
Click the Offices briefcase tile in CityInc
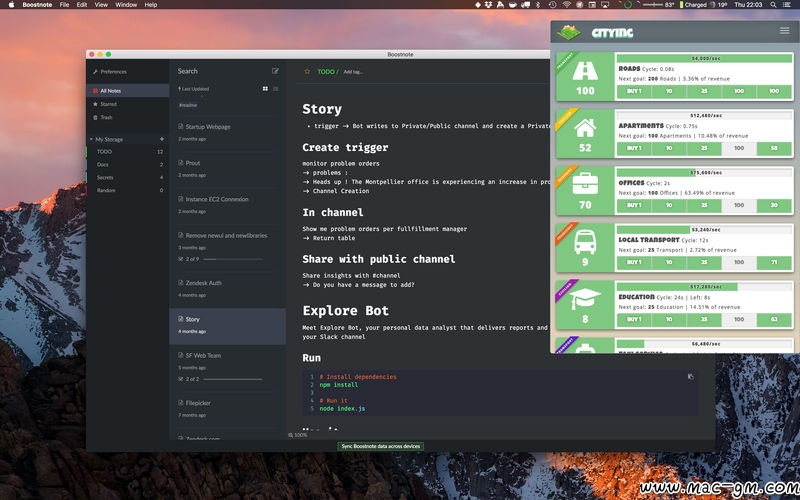click(585, 191)
